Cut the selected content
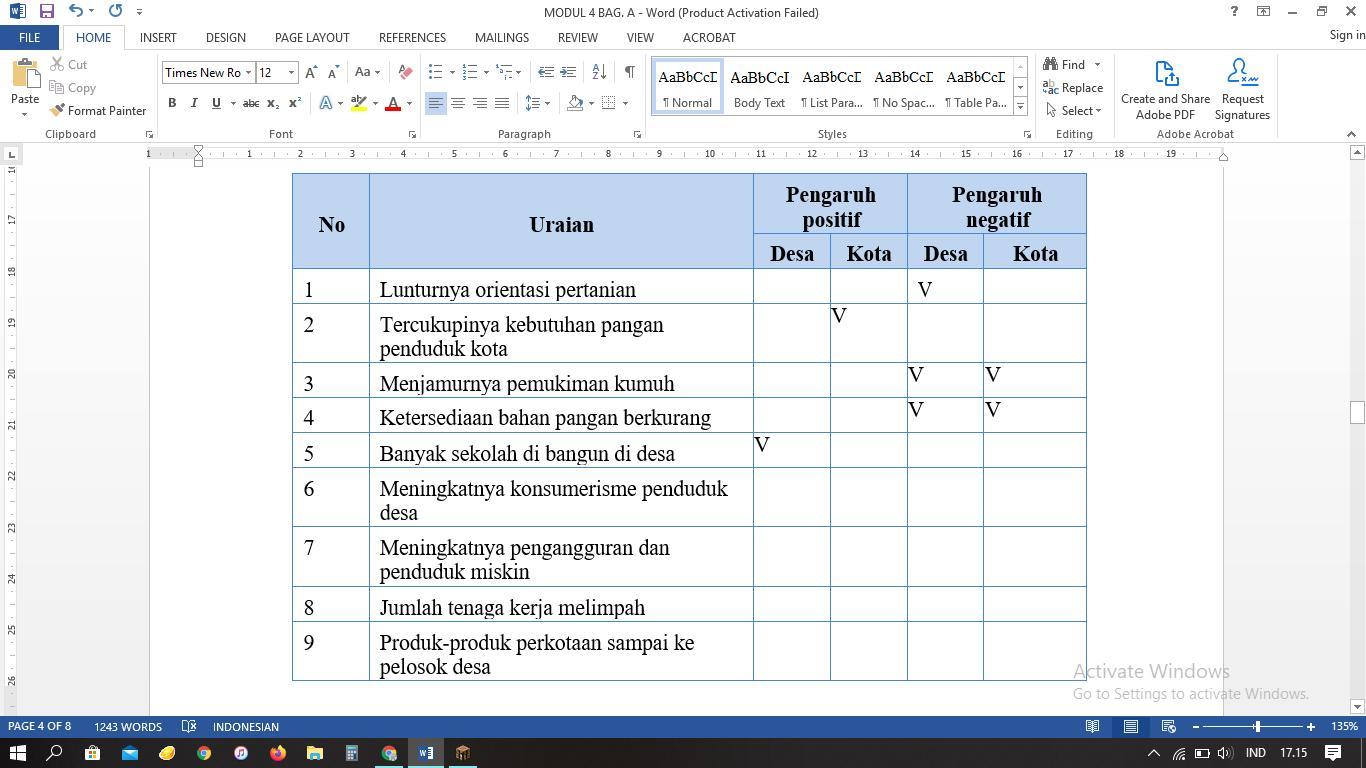This screenshot has height=768, width=1366. [68, 64]
